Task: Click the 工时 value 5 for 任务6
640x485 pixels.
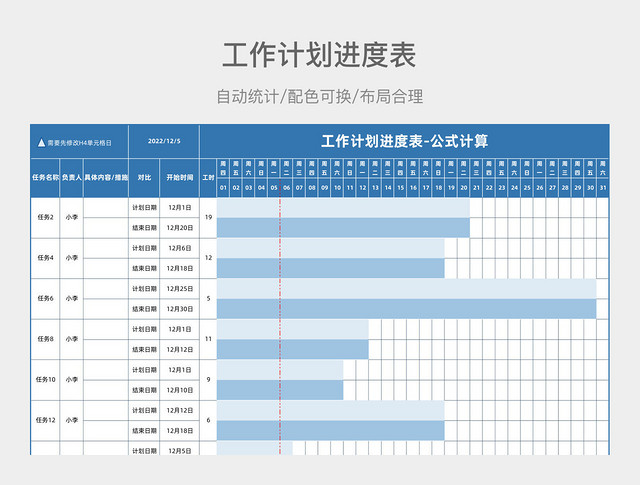Action: (208, 298)
